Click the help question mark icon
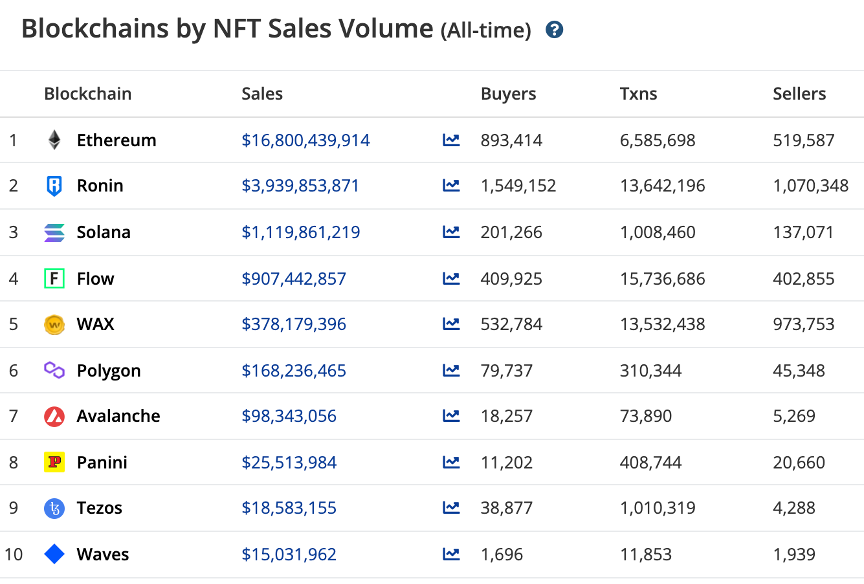This screenshot has width=864, height=584. 555,30
